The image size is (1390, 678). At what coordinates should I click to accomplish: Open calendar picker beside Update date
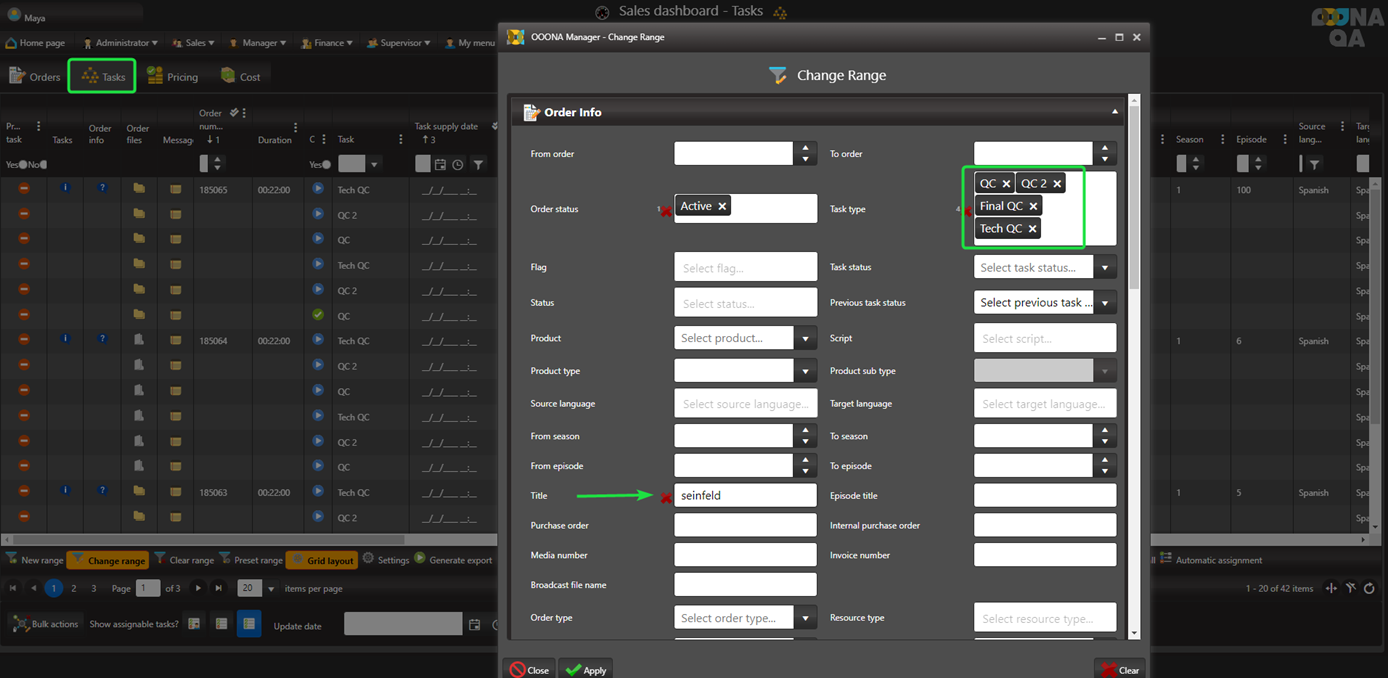tap(474, 625)
